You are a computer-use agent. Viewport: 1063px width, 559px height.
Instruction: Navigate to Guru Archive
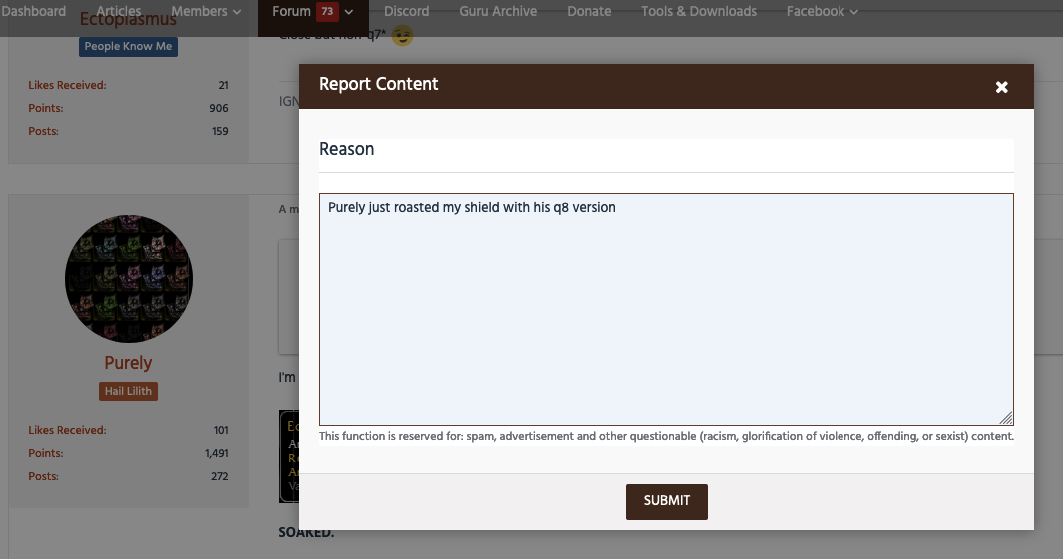pos(498,11)
